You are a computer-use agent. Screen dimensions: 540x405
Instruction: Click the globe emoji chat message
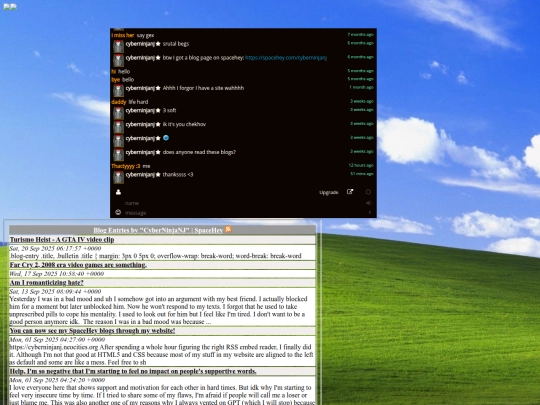(x=166, y=138)
